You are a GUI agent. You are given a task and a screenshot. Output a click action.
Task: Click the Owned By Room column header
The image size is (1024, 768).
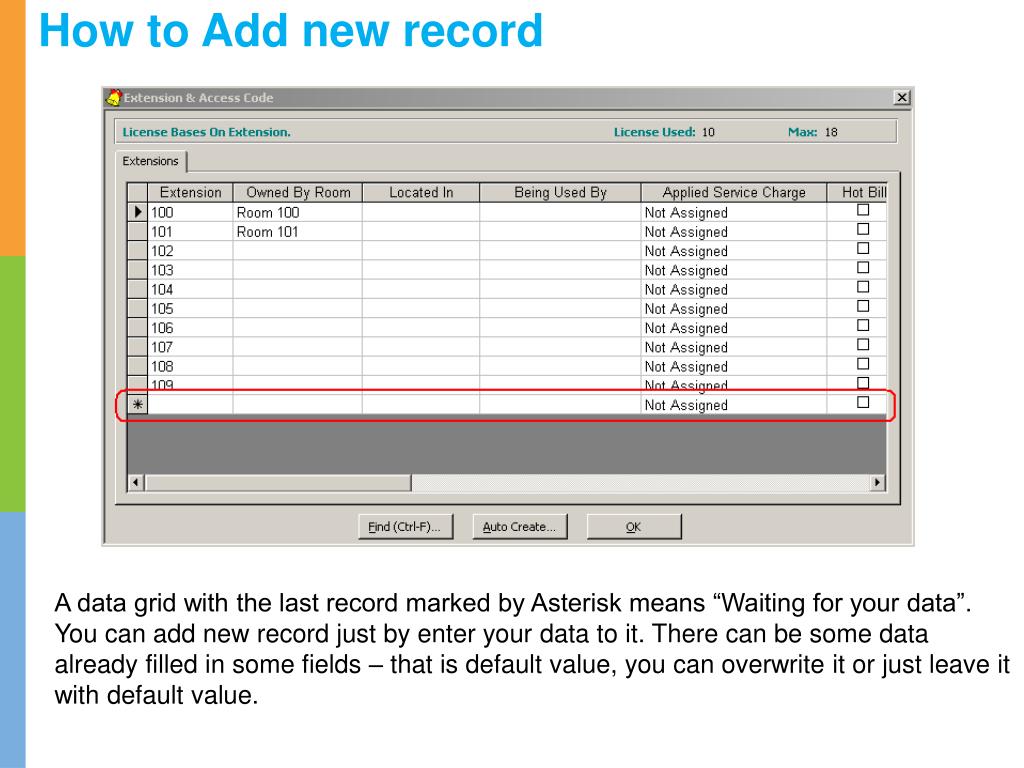298,193
